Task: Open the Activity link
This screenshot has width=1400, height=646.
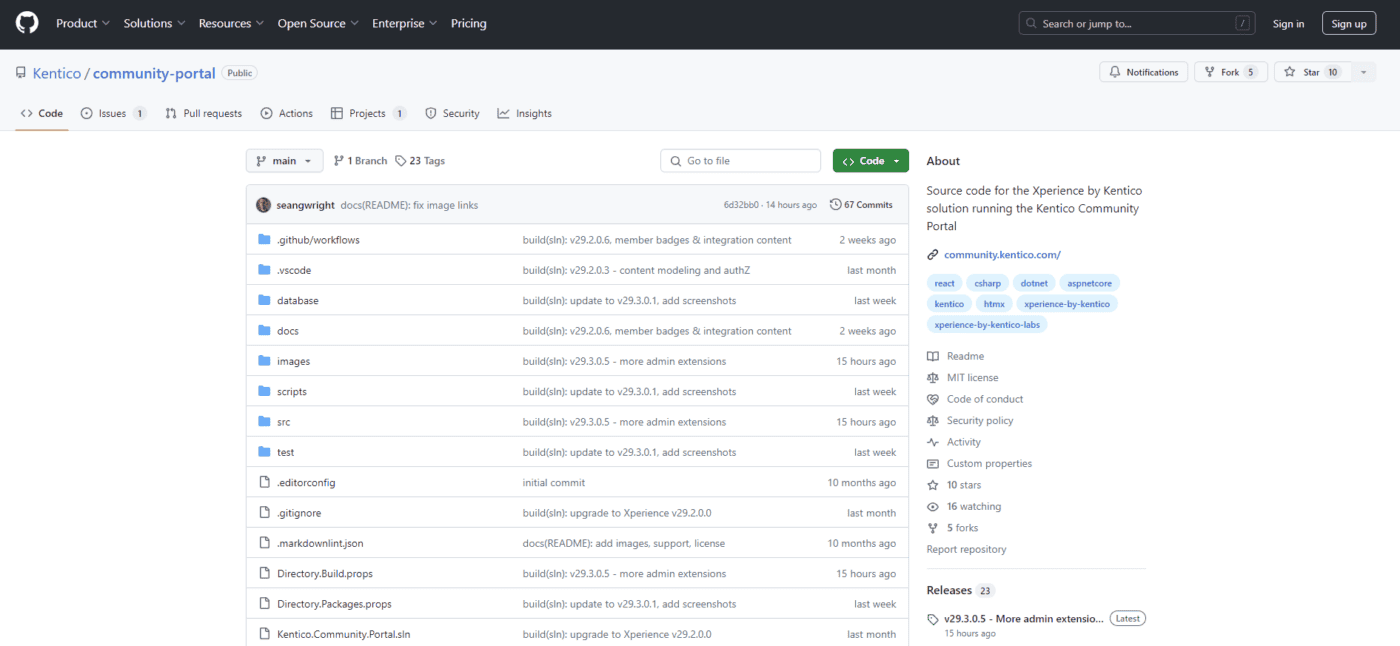Action: 954,442
